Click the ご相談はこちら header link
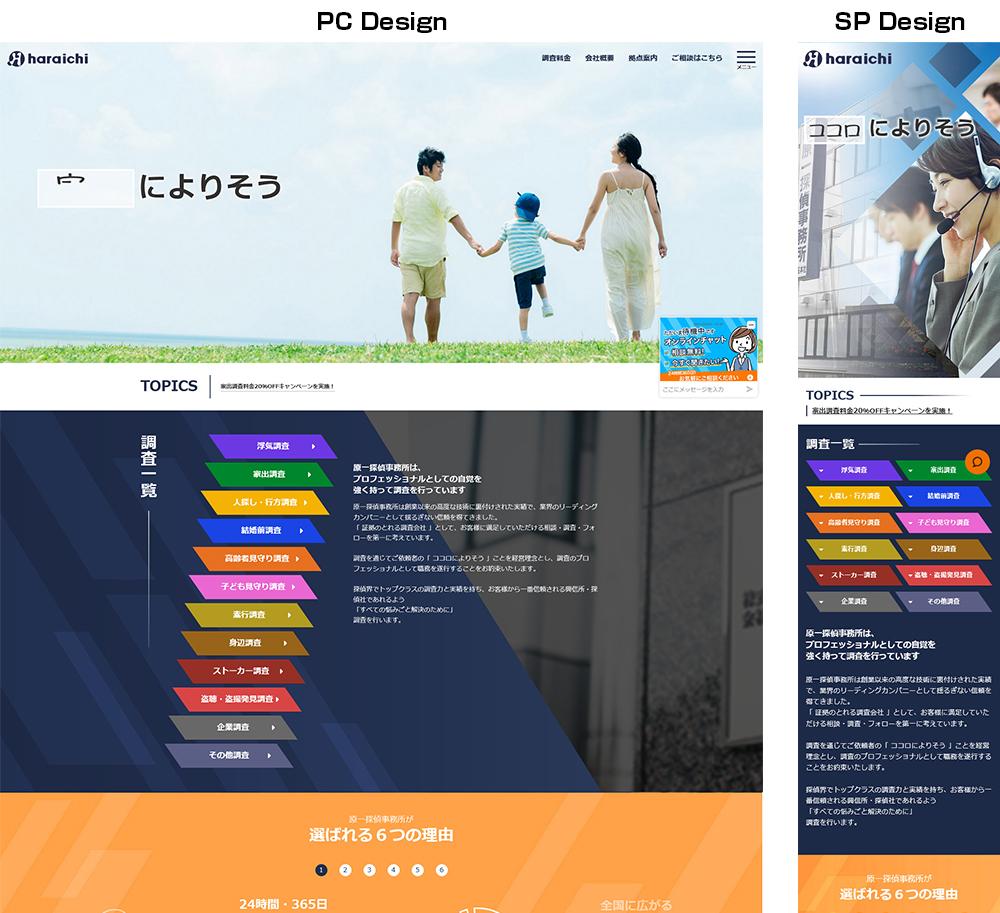The image size is (1000, 913). click(696, 59)
